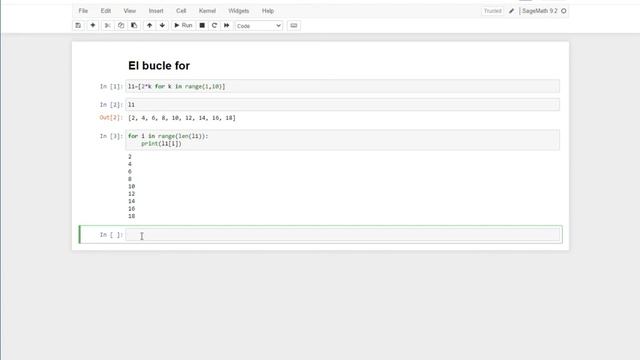Click the Out[2] list output text
640x360 pixels.
[182, 118]
